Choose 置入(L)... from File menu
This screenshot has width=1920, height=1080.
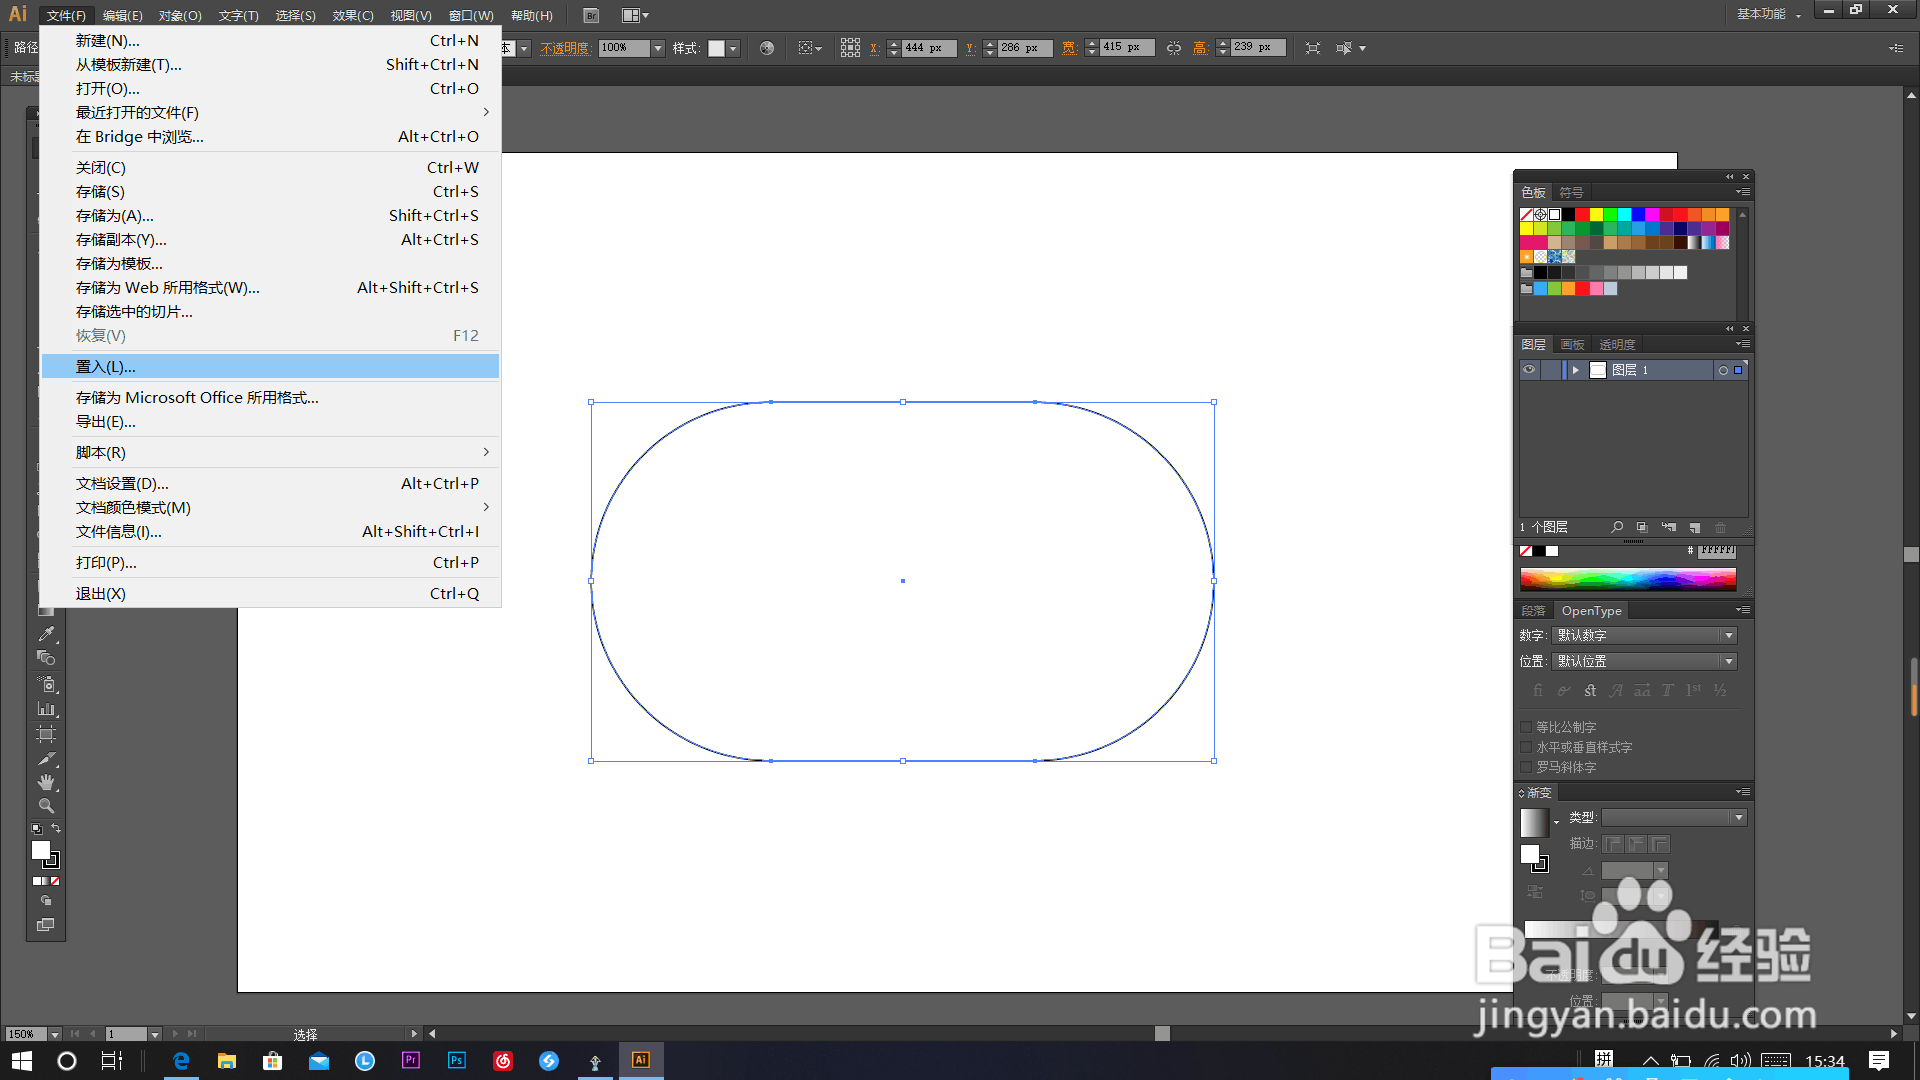point(106,367)
